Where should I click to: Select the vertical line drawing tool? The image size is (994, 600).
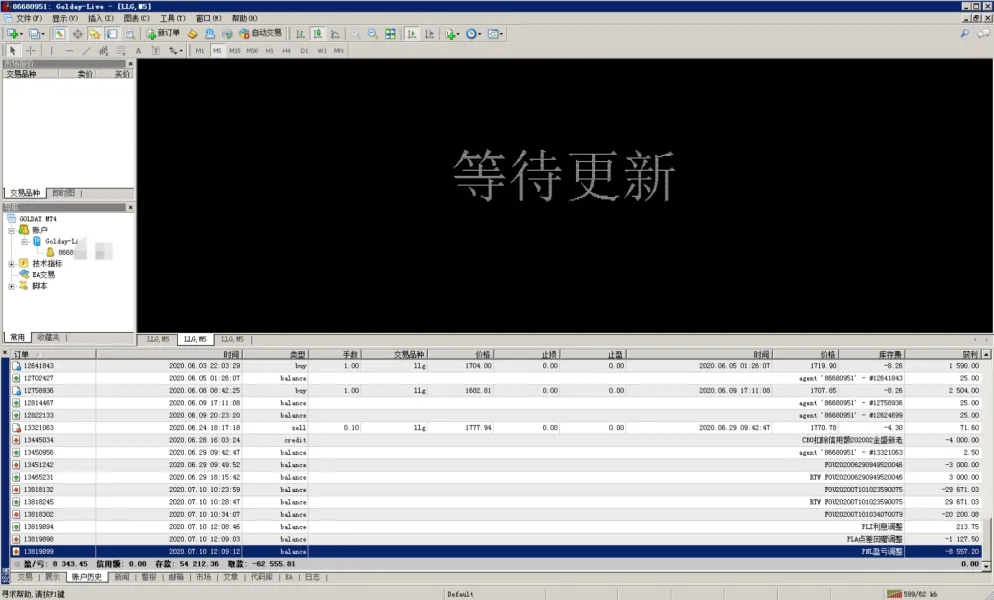pyautogui.click(x=51, y=51)
